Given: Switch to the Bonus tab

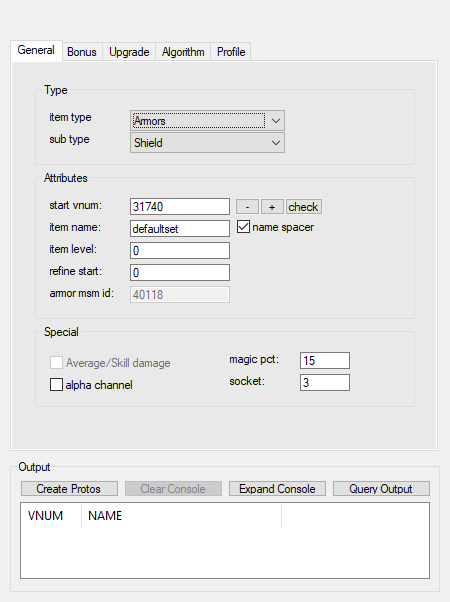Looking at the screenshot, I should pos(82,52).
